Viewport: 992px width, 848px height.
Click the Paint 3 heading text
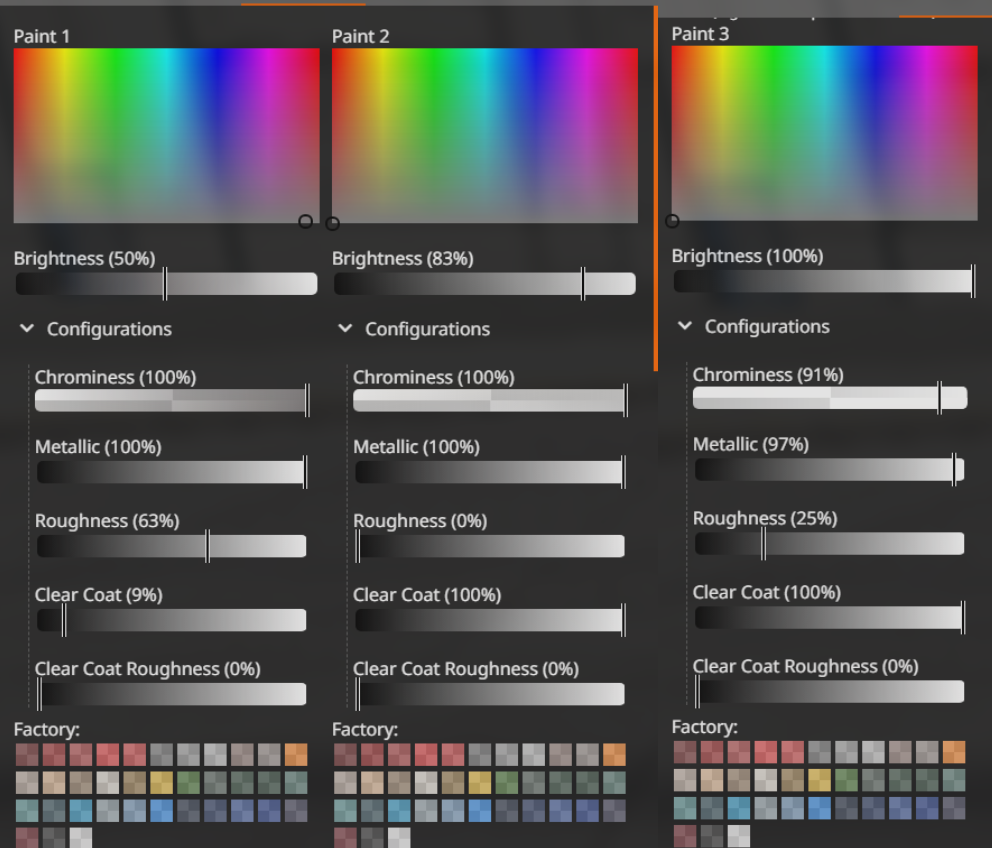tap(700, 34)
